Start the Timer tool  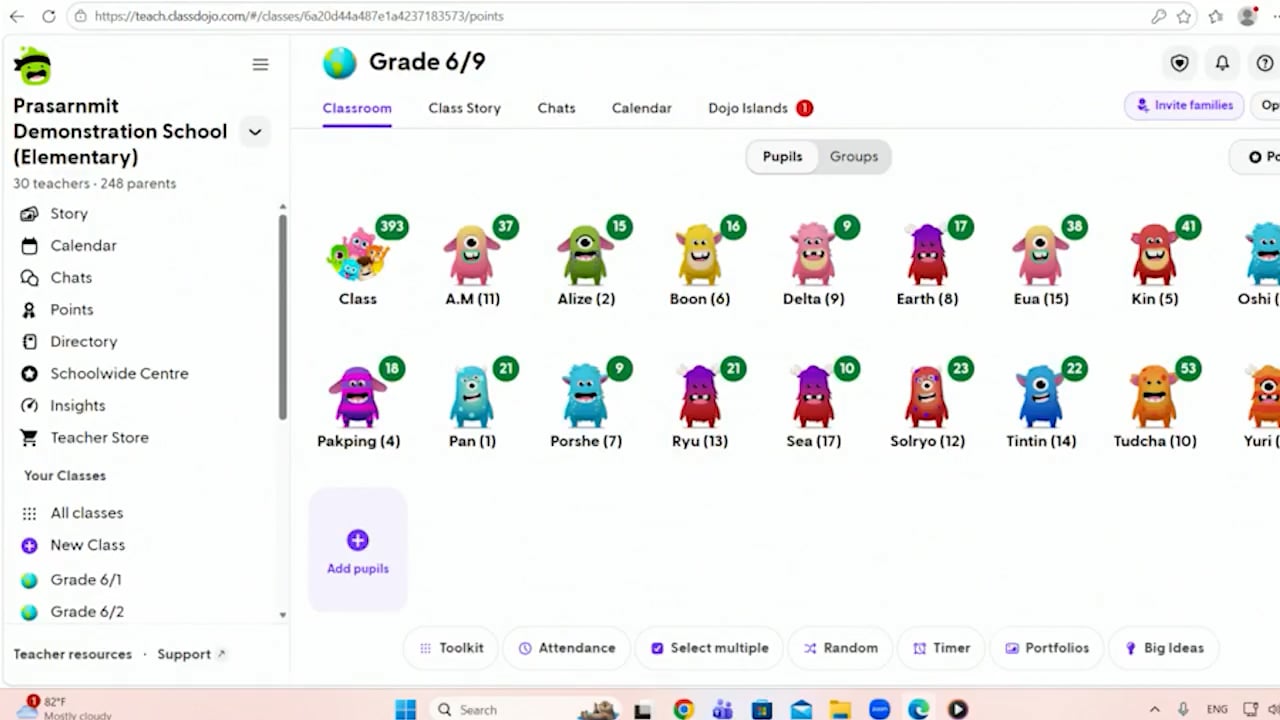(x=941, y=648)
